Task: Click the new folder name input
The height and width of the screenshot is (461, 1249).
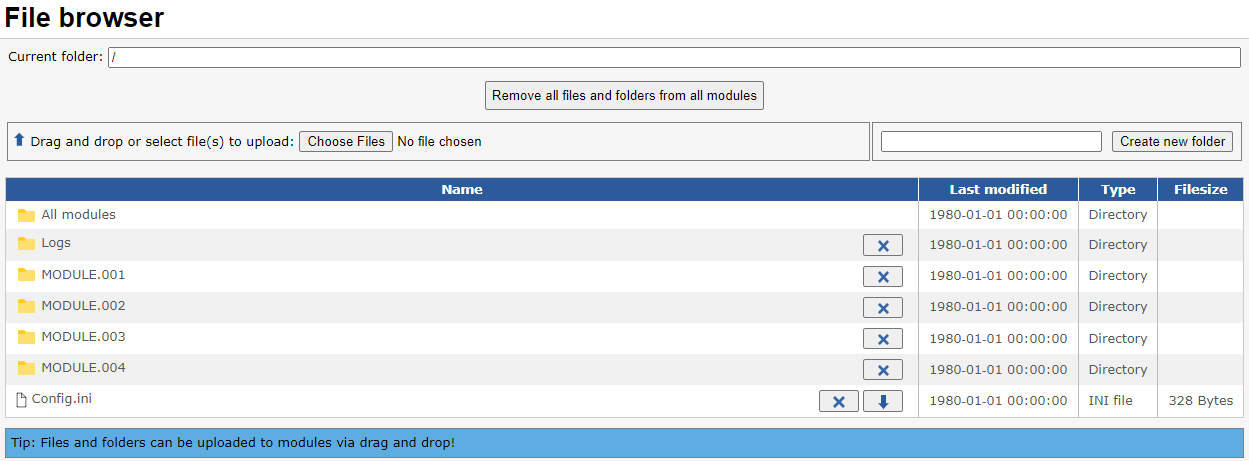Action: pyautogui.click(x=990, y=142)
